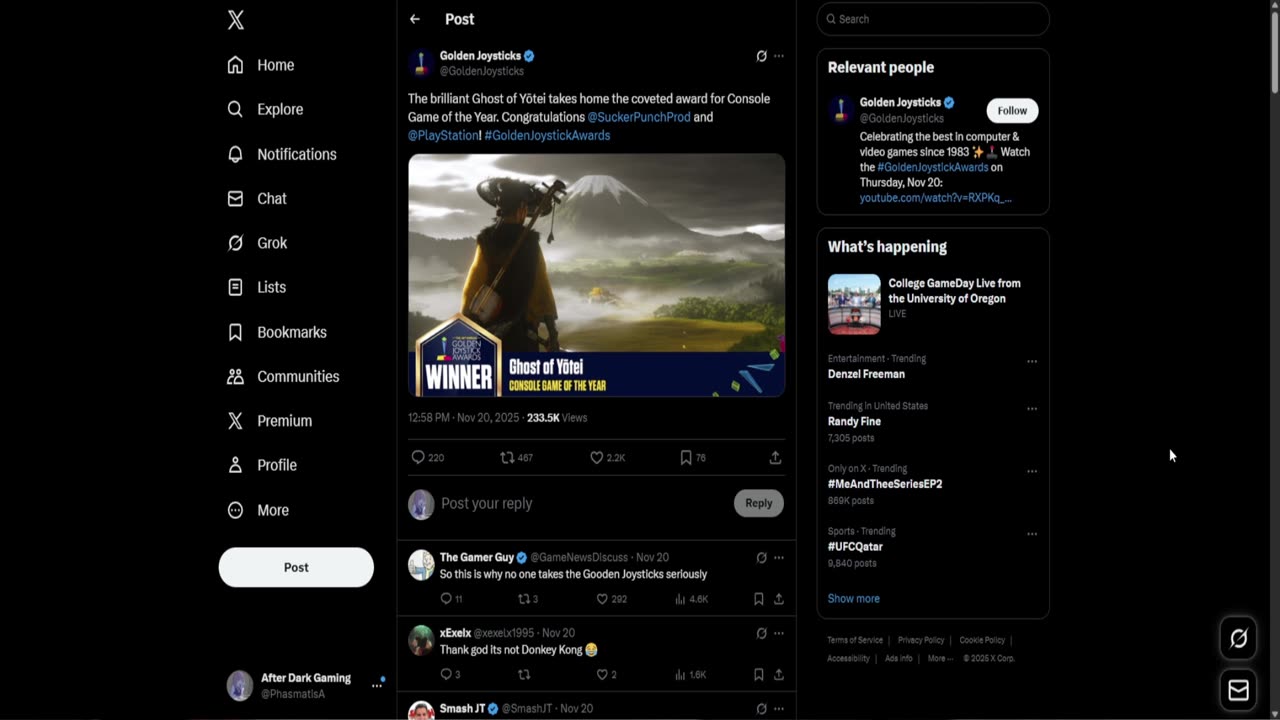
Task: Open Profile in the sidebar
Action: 262,465
